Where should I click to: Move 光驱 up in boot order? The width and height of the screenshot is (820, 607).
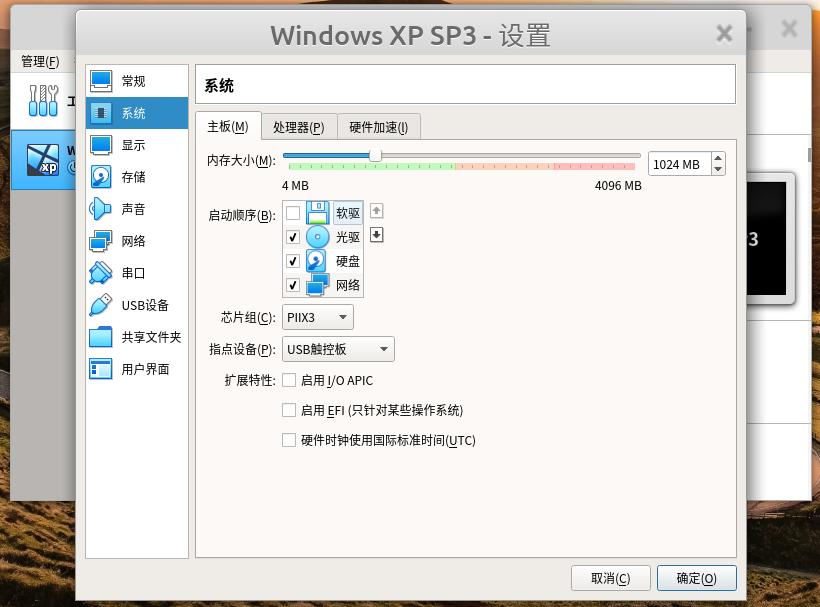[x=376, y=211]
